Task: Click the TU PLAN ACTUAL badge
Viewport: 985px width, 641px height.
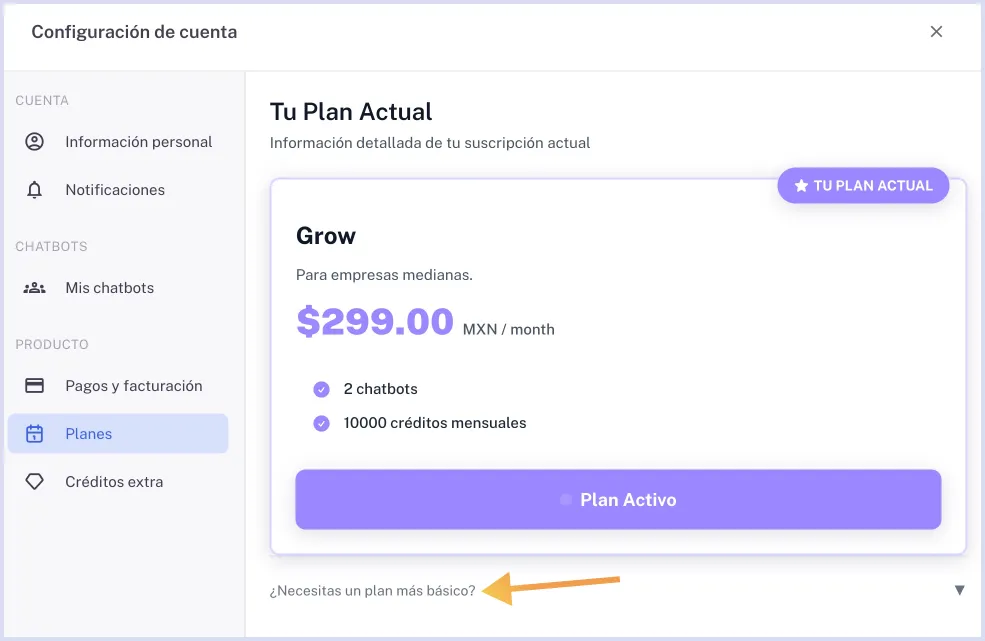Action: point(863,186)
